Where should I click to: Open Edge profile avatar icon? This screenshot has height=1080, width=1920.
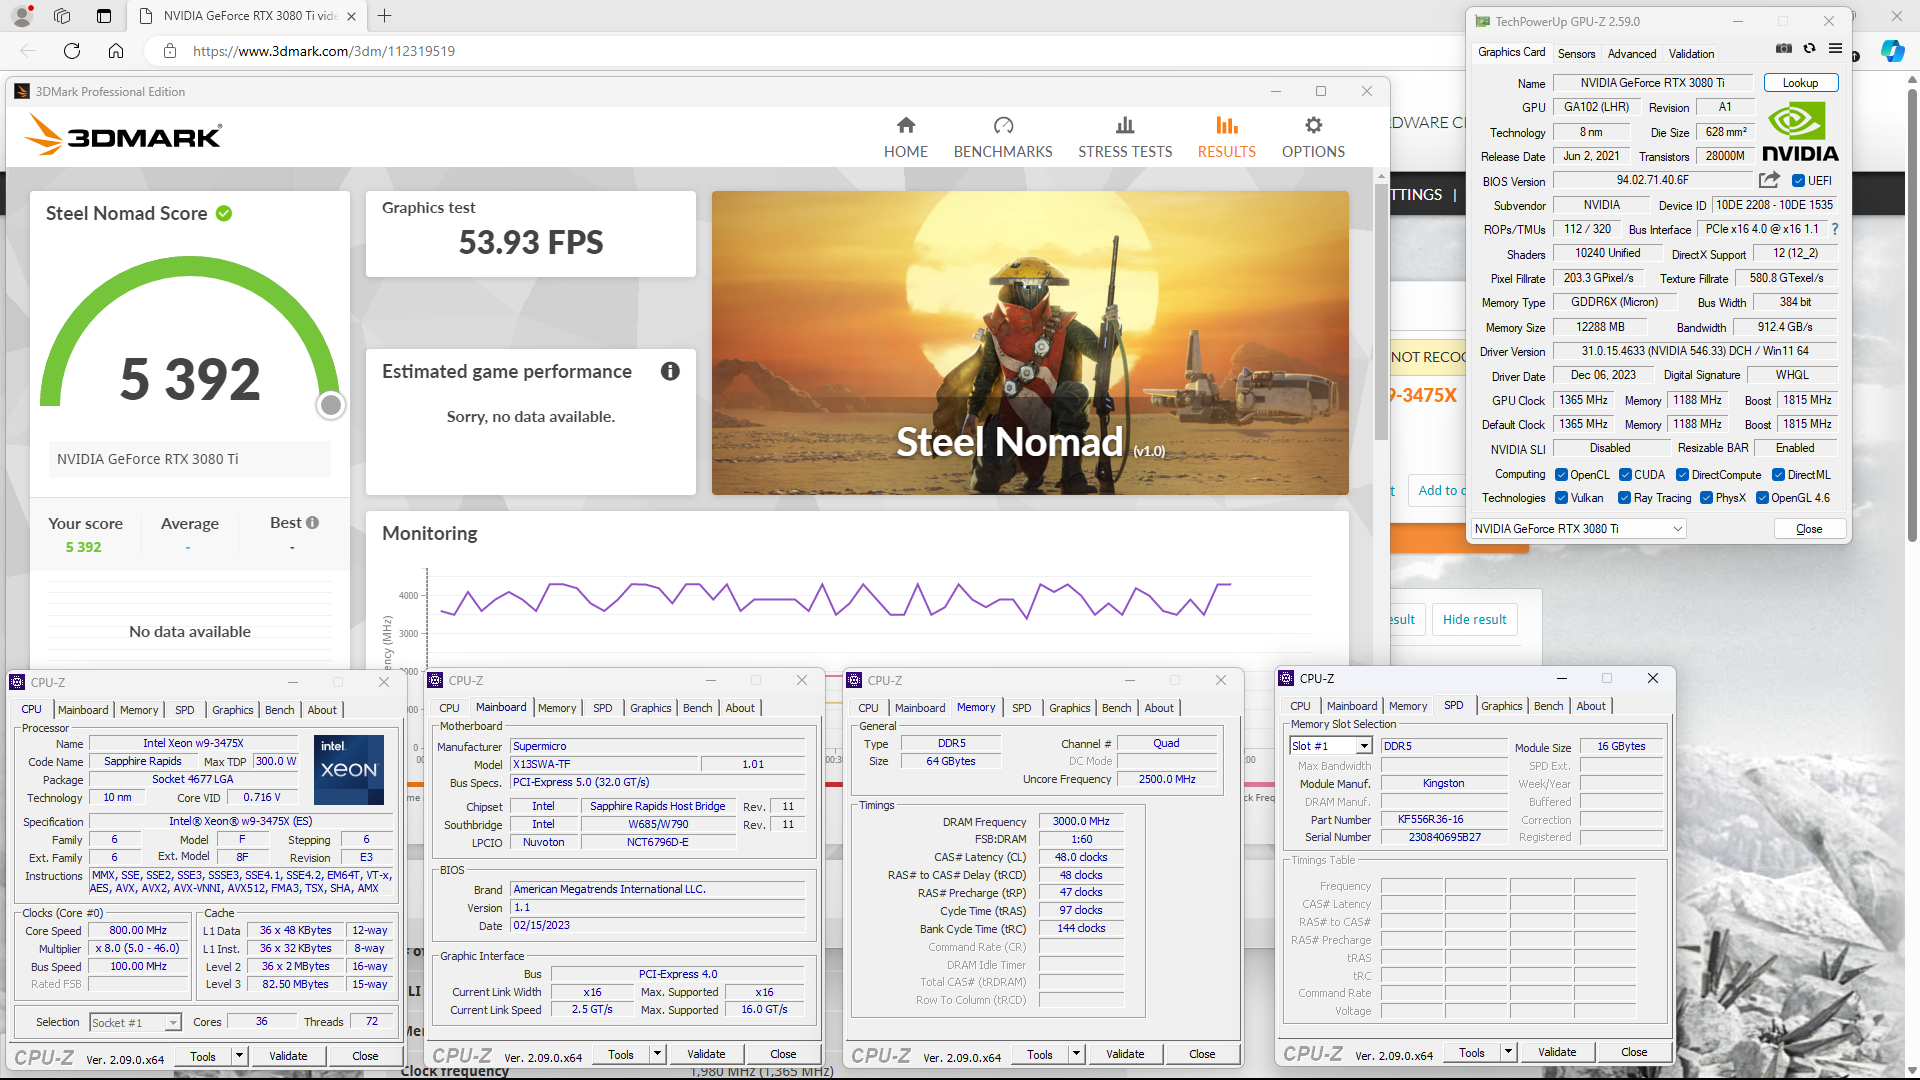pos(24,16)
